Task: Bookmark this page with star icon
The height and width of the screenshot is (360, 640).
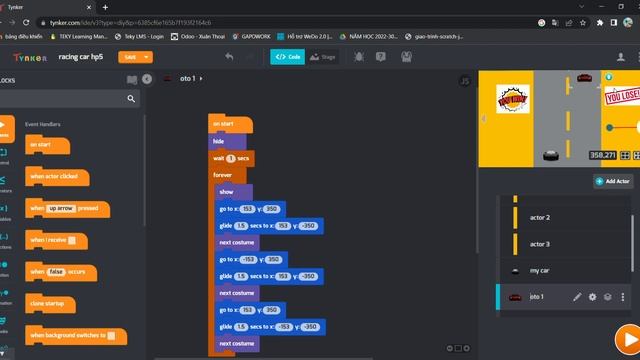Action: click(x=583, y=23)
